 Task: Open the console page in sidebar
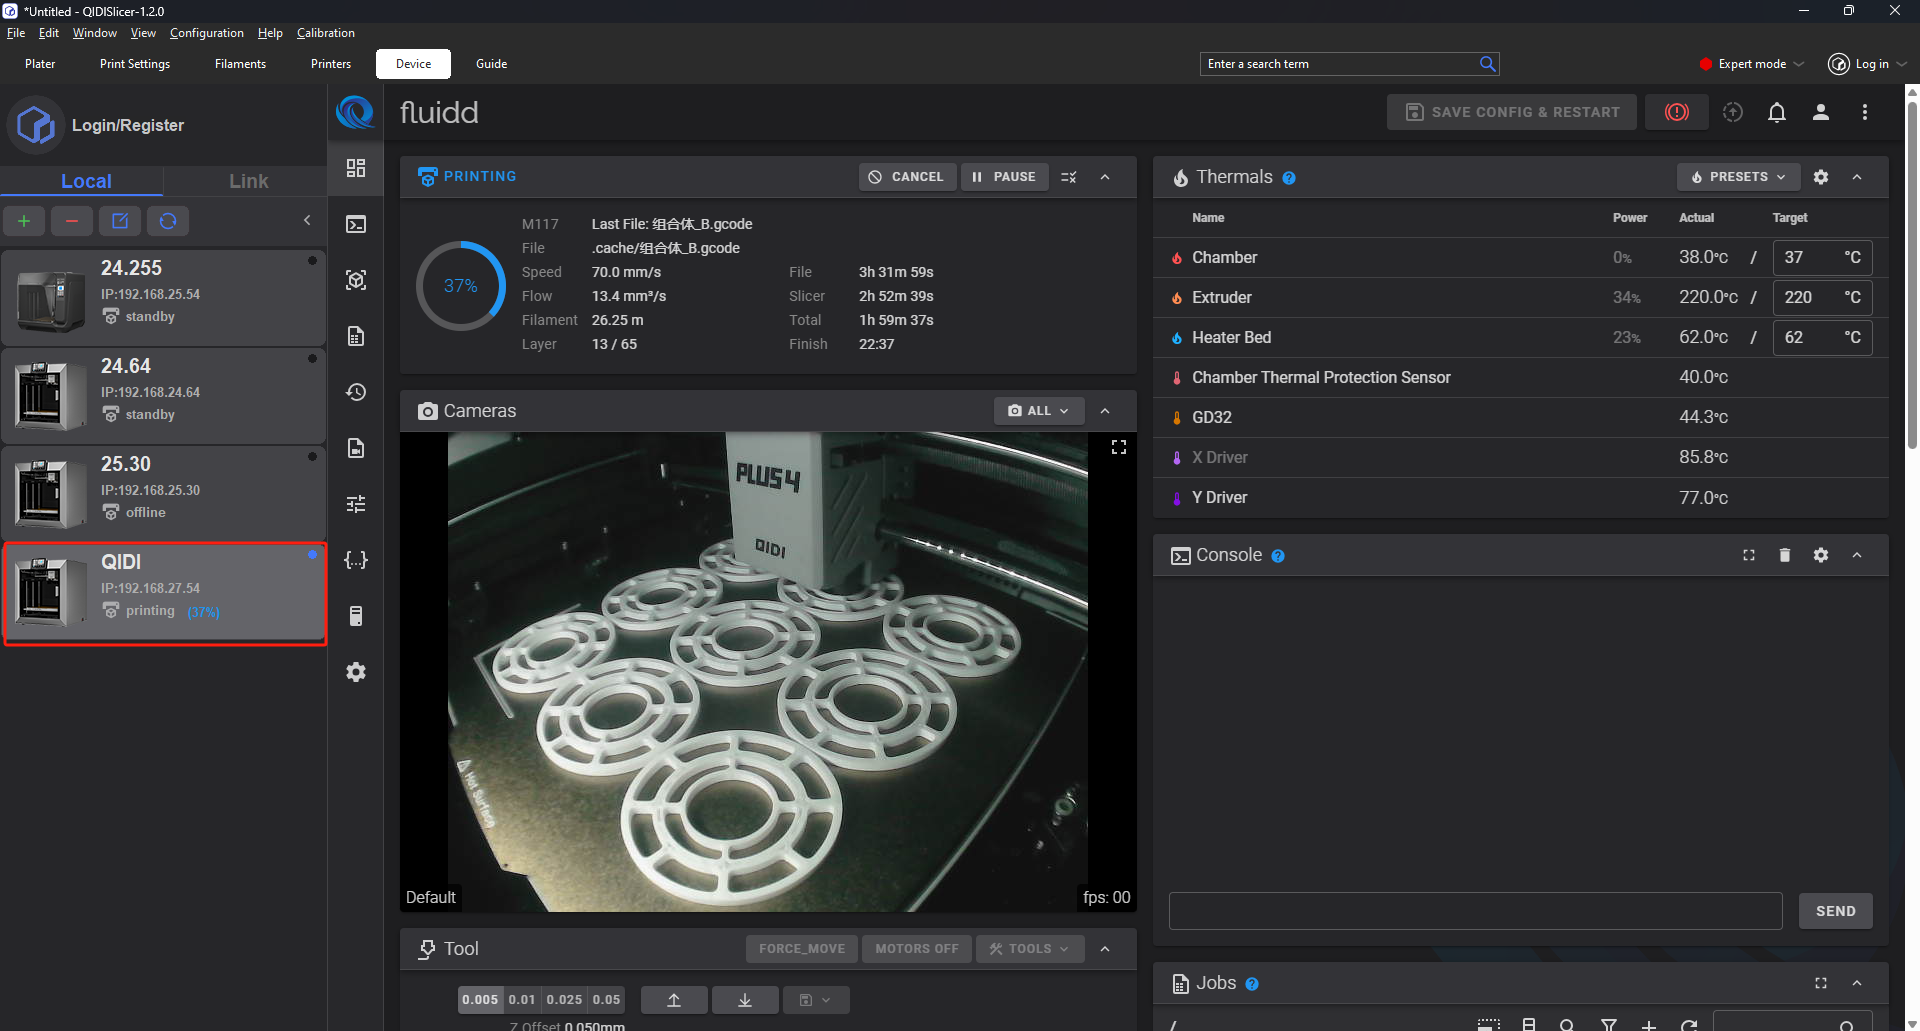coord(356,224)
